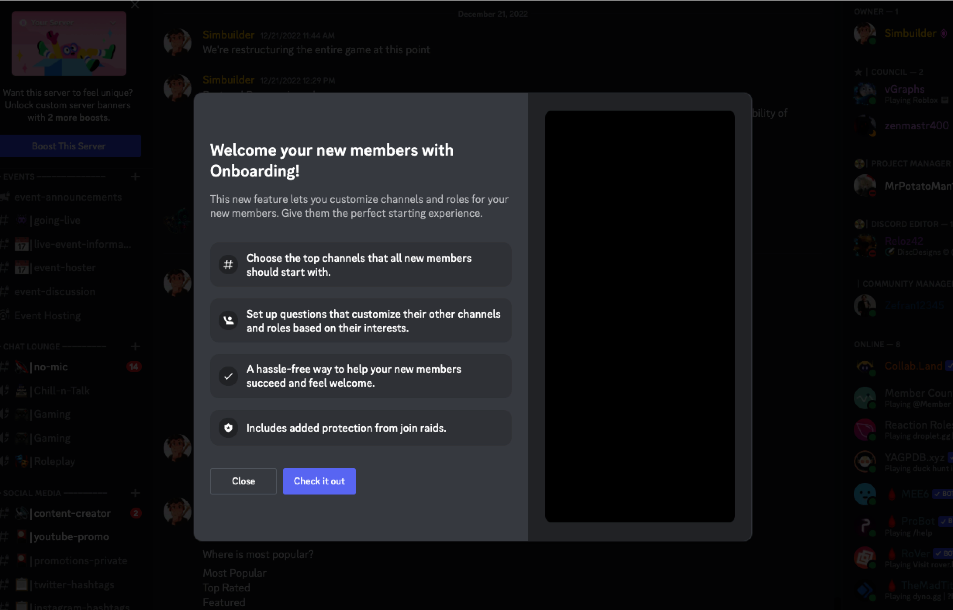Click the plus icon beside CHAT LOUNGE
Viewport: 953px width, 610px height.
tap(135, 346)
